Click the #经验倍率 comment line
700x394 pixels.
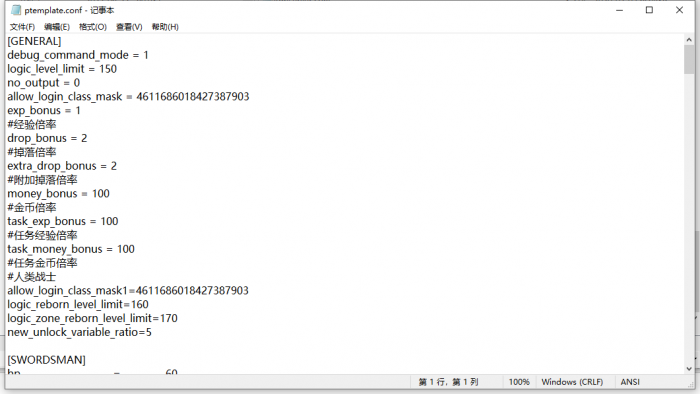pos(32,124)
